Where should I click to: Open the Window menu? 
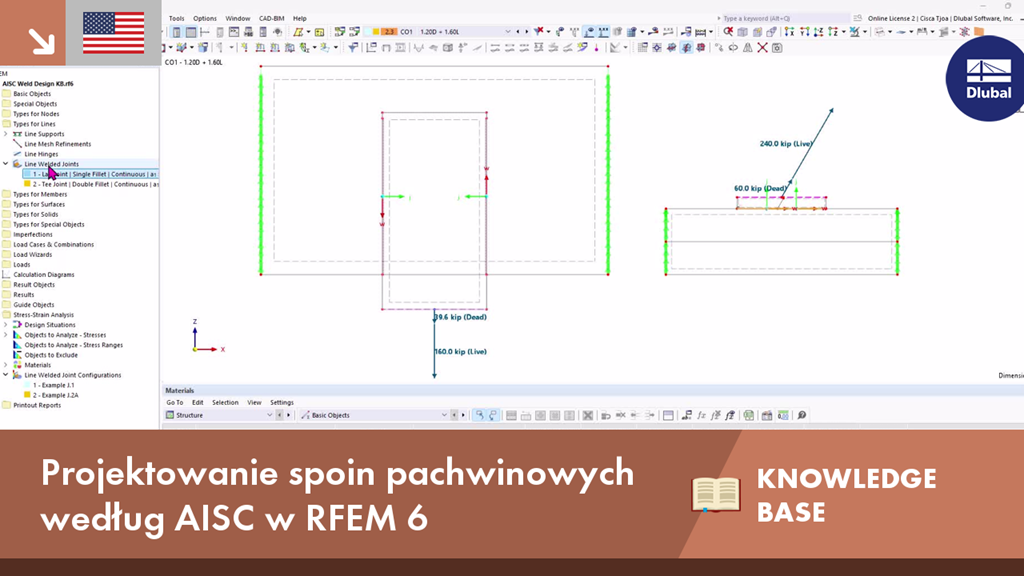click(238, 18)
